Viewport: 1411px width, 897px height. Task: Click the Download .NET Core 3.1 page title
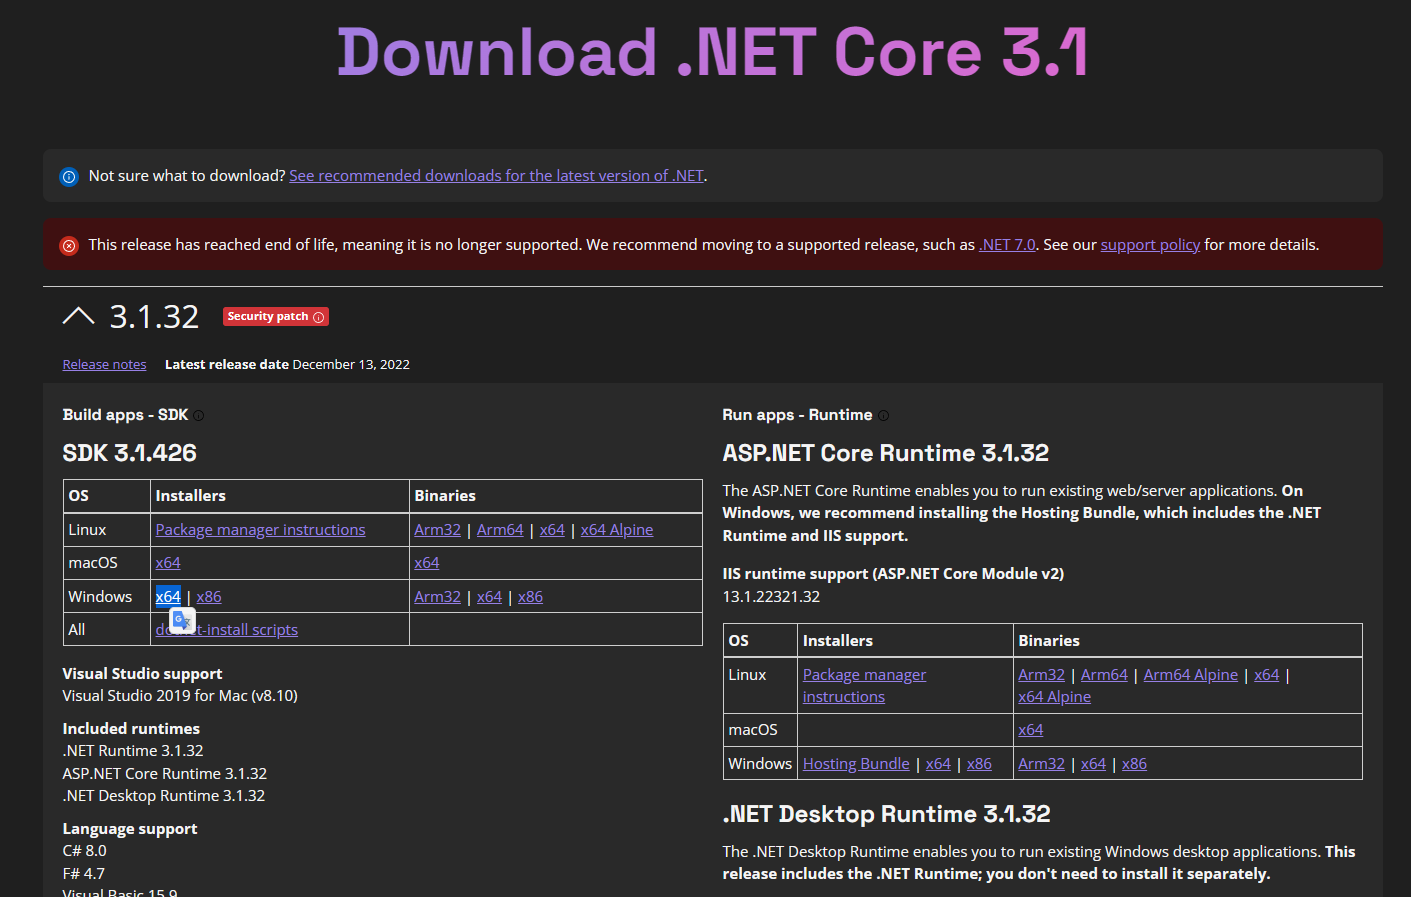pyautogui.click(x=712, y=53)
